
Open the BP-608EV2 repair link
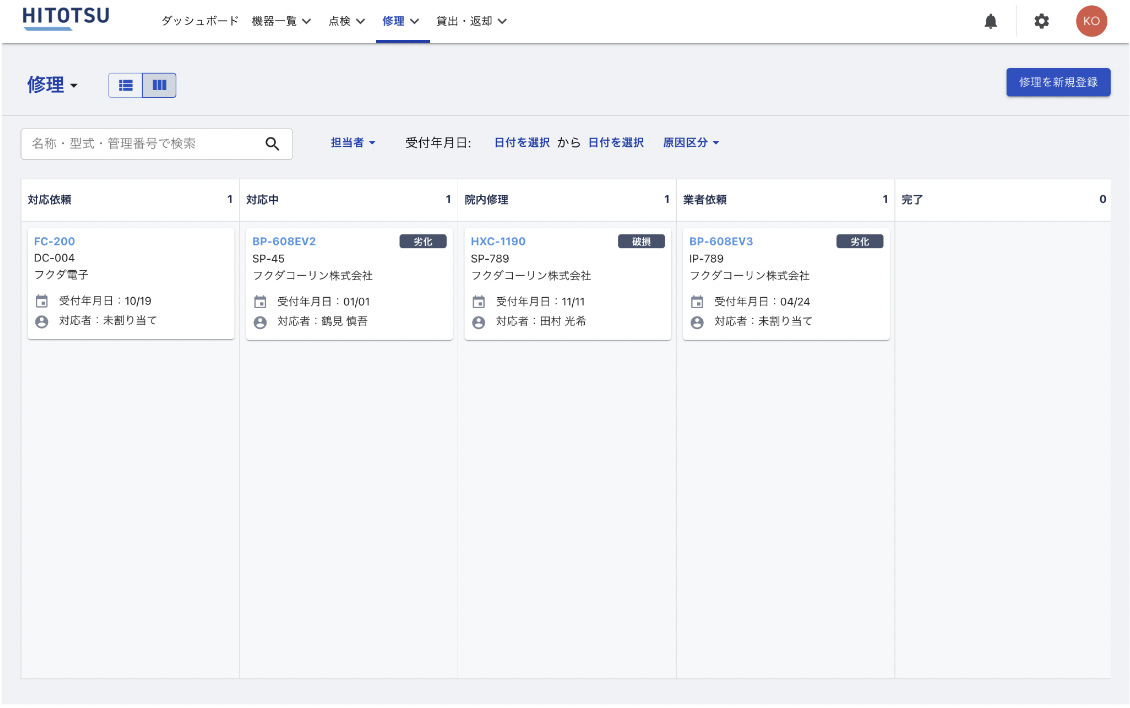tap(284, 242)
